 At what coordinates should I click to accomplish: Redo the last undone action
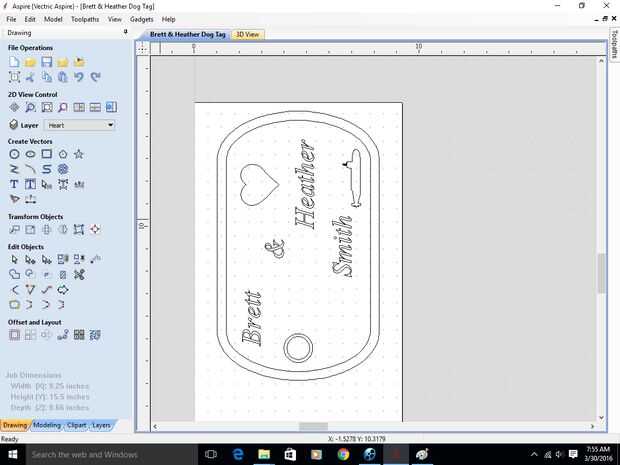(95, 77)
